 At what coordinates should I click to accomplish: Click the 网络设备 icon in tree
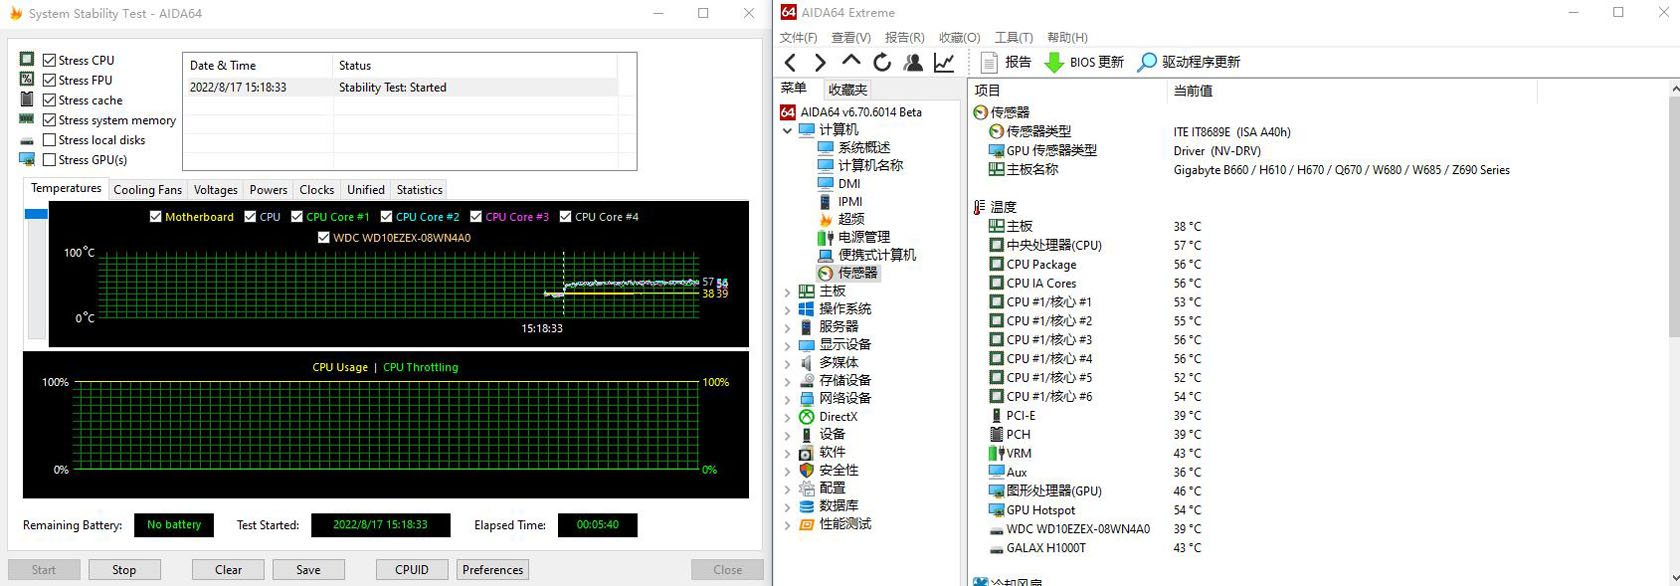pos(806,399)
